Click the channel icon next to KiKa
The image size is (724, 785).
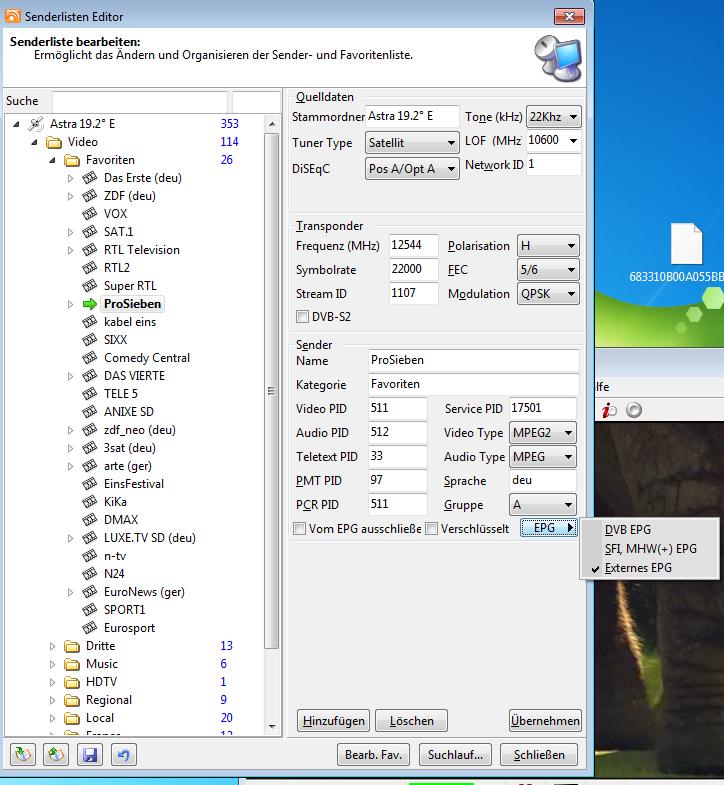(90, 502)
